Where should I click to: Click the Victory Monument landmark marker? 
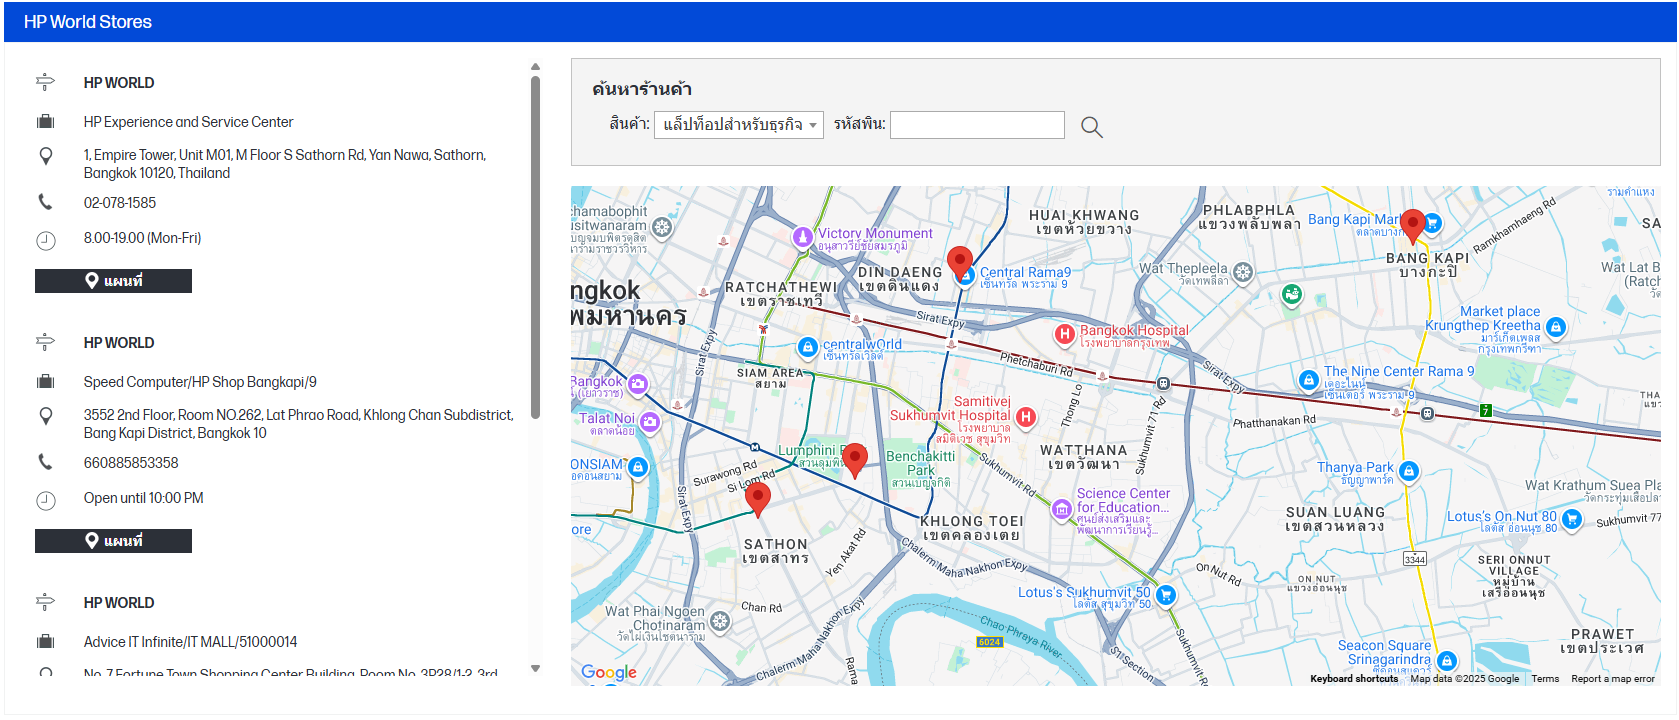click(x=802, y=237)
